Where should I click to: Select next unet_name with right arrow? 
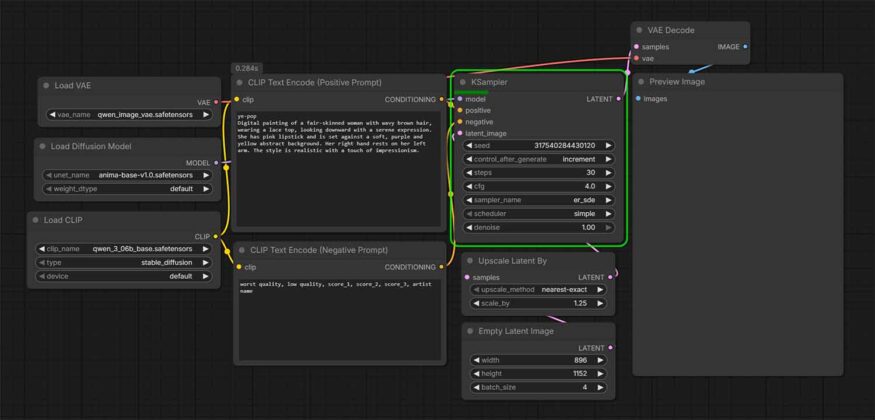(206, 175)
